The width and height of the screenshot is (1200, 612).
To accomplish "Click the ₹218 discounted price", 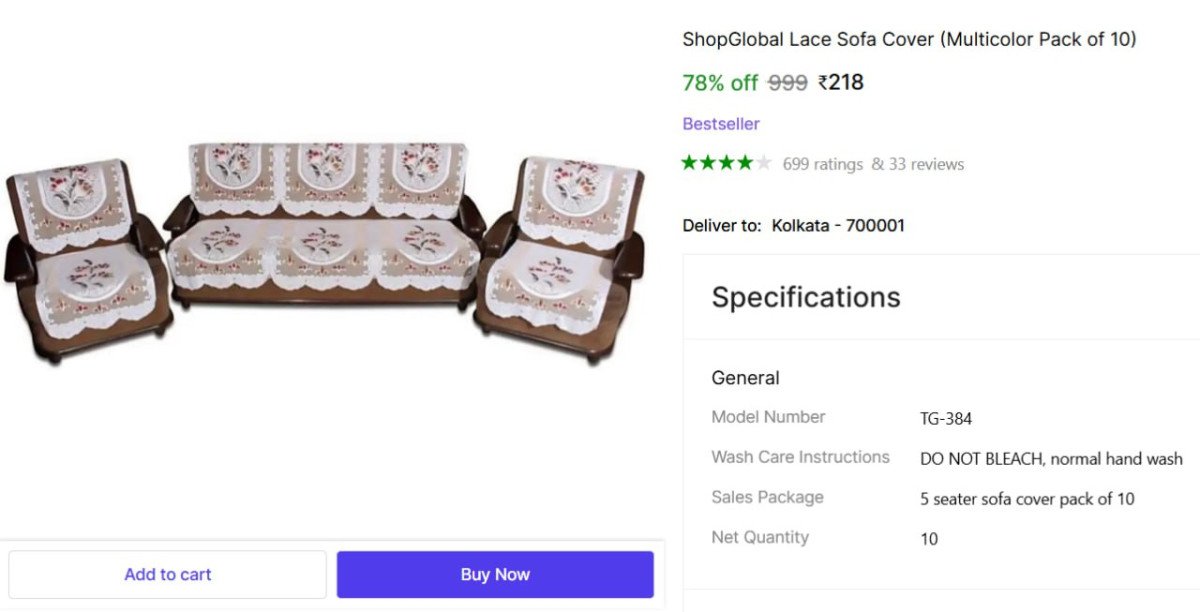I will click(841, 82).
